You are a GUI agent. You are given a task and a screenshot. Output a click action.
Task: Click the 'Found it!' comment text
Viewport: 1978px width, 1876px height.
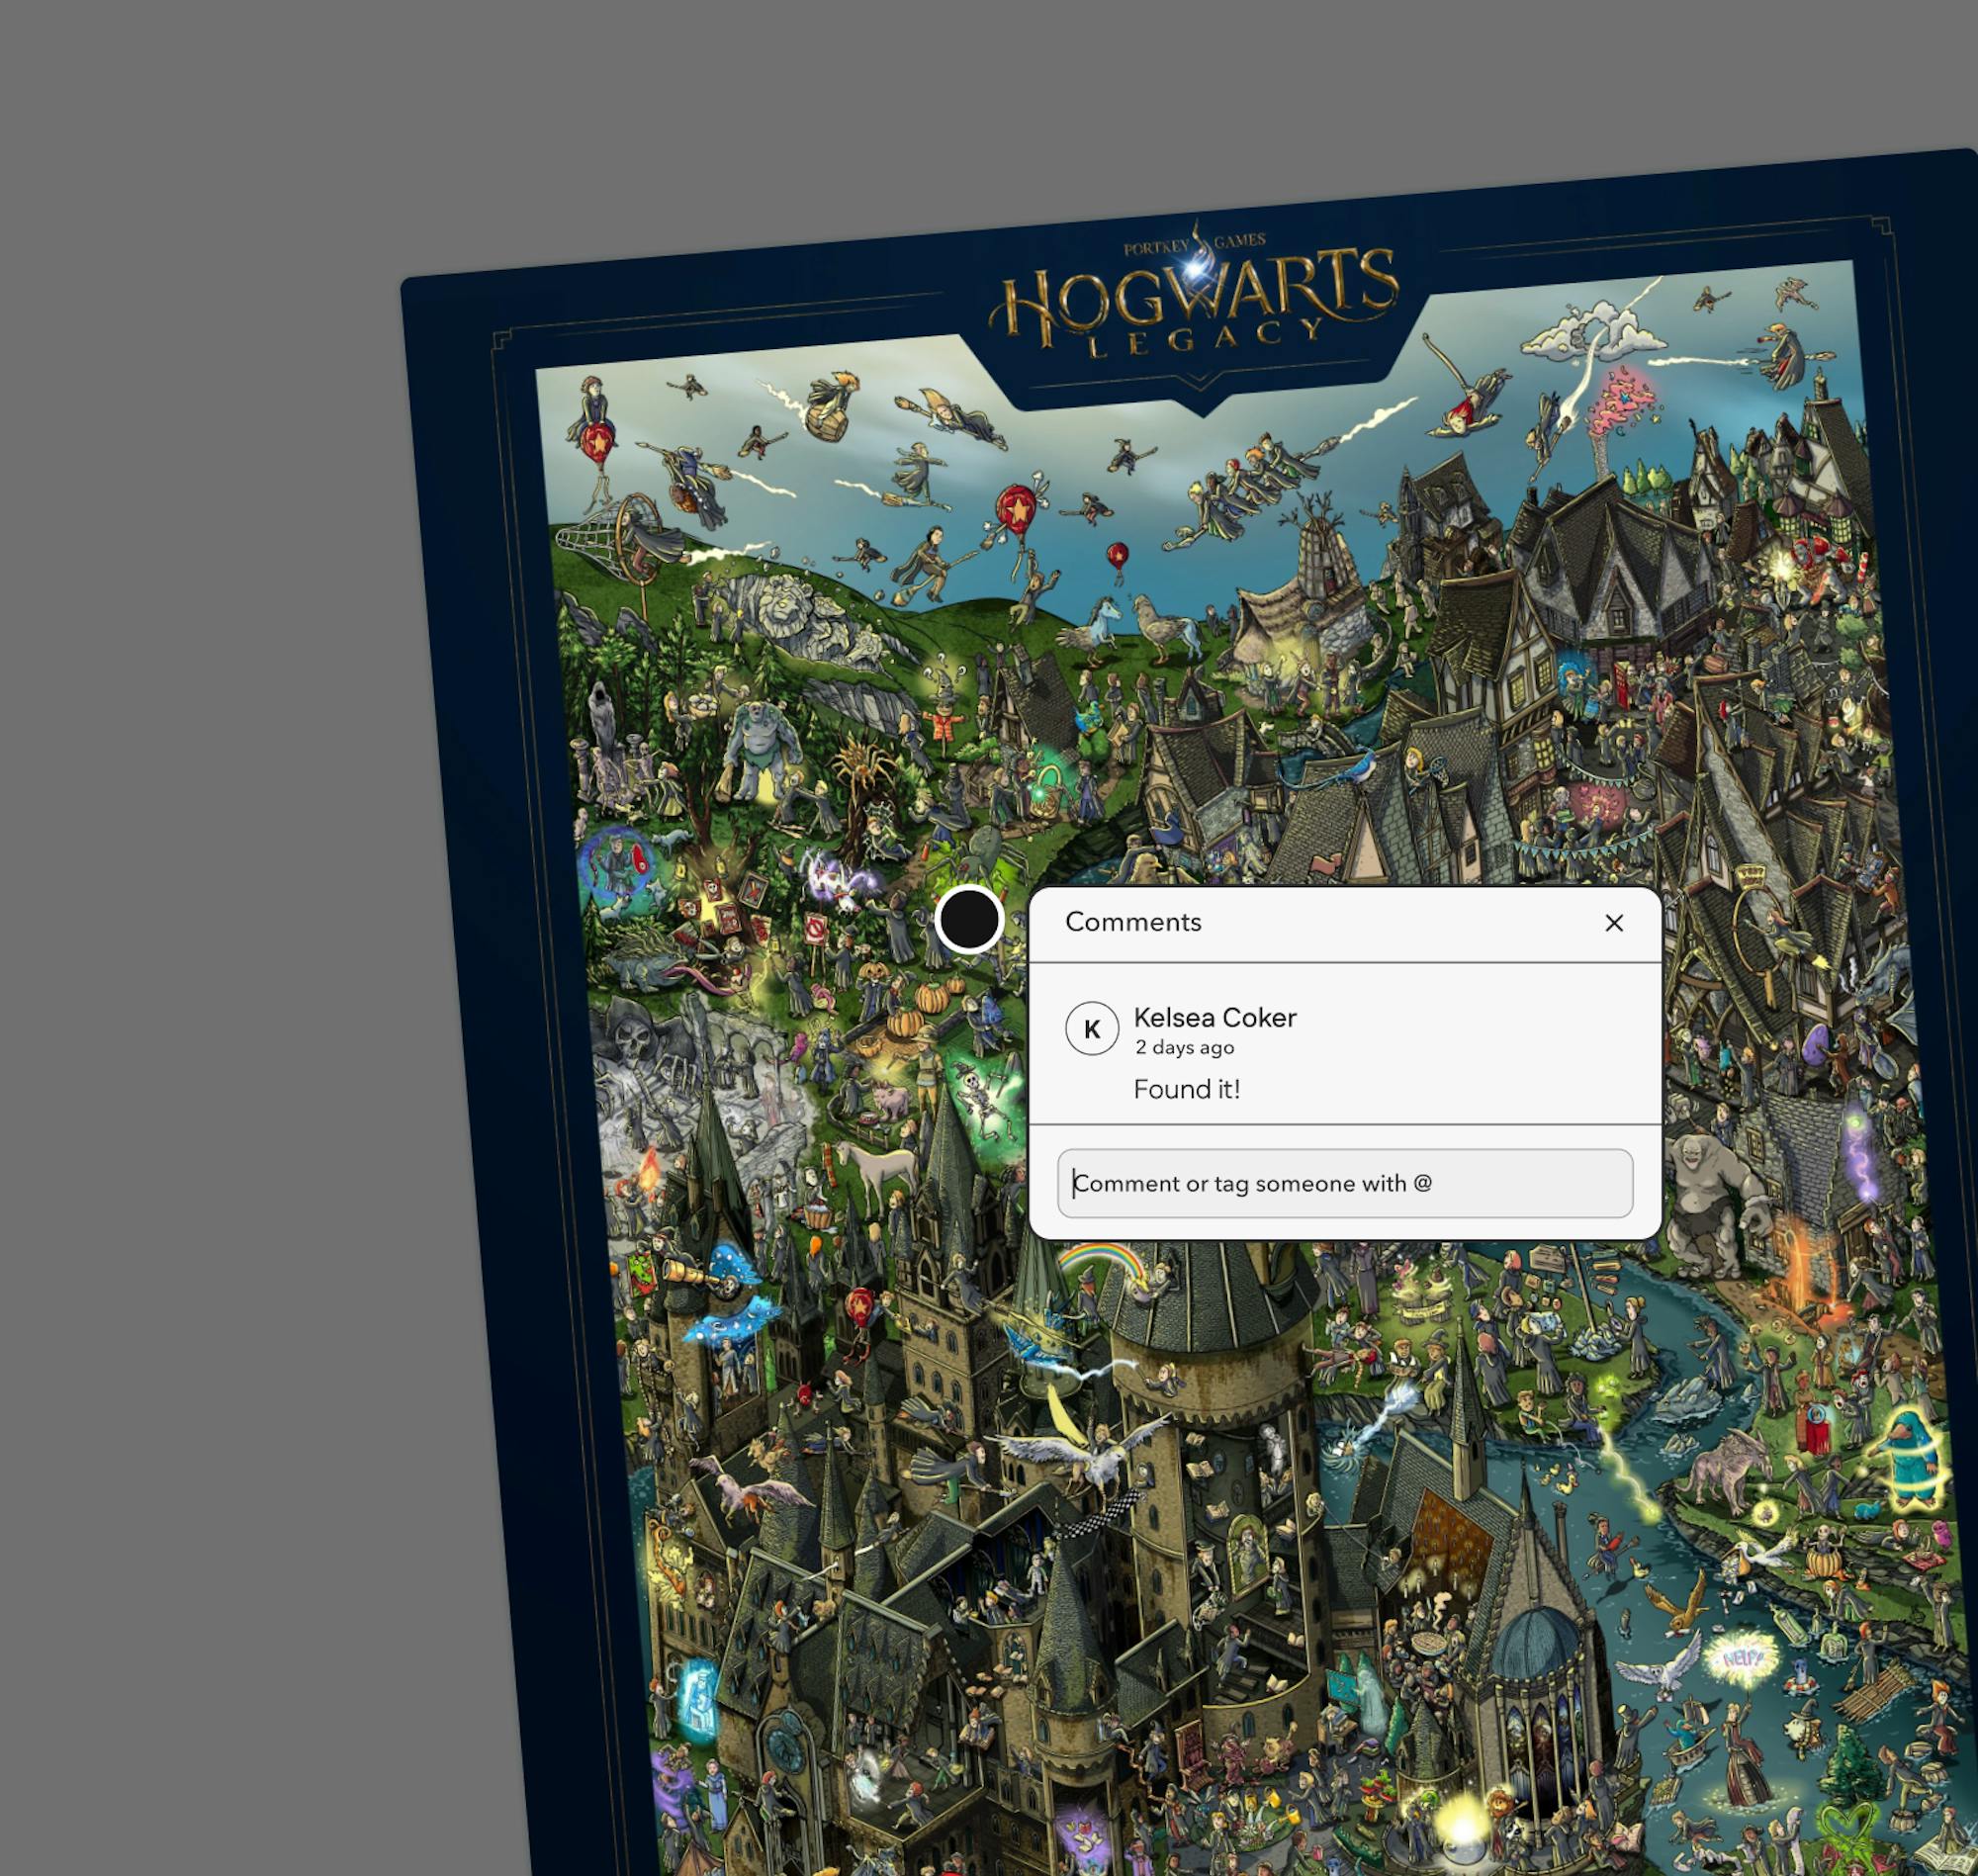1186,1089
